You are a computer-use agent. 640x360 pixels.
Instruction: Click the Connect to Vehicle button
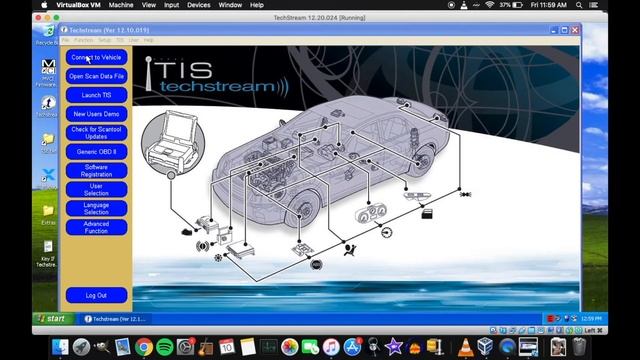click(x=96, y=58)
